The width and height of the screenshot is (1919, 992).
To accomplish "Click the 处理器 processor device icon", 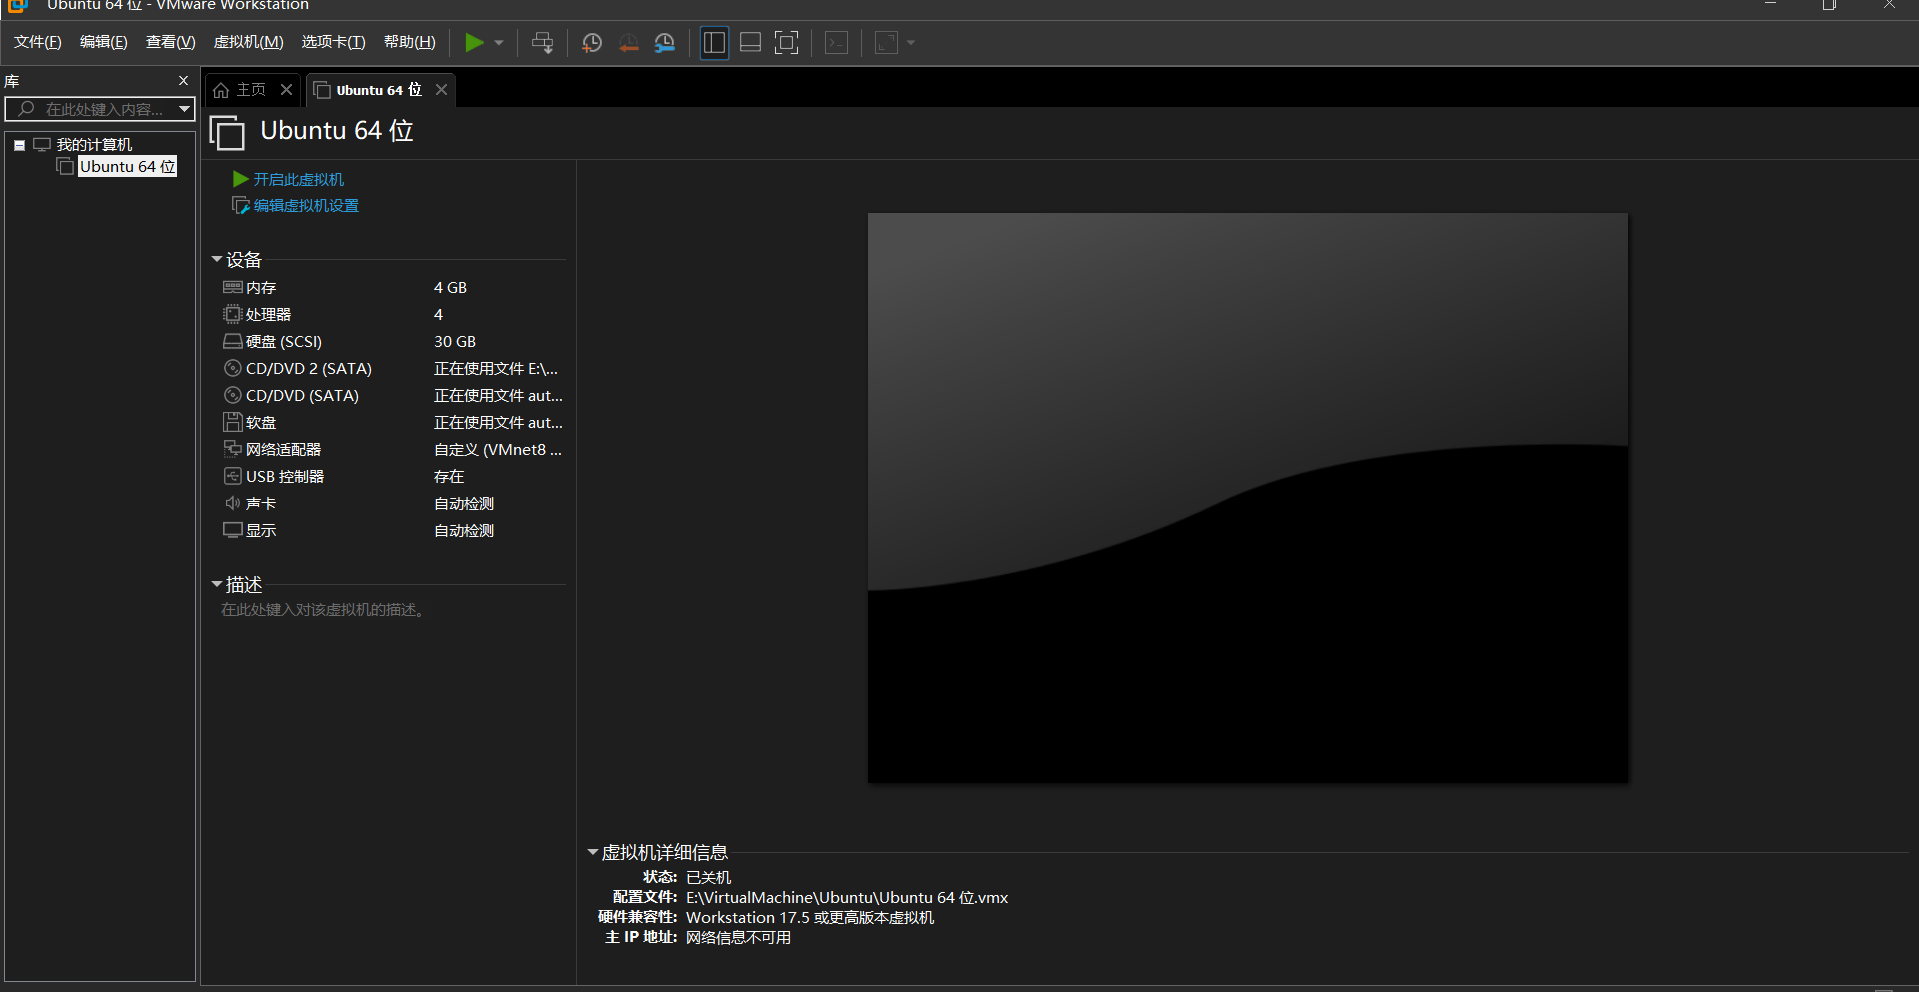I will click(x=233, y=314).
